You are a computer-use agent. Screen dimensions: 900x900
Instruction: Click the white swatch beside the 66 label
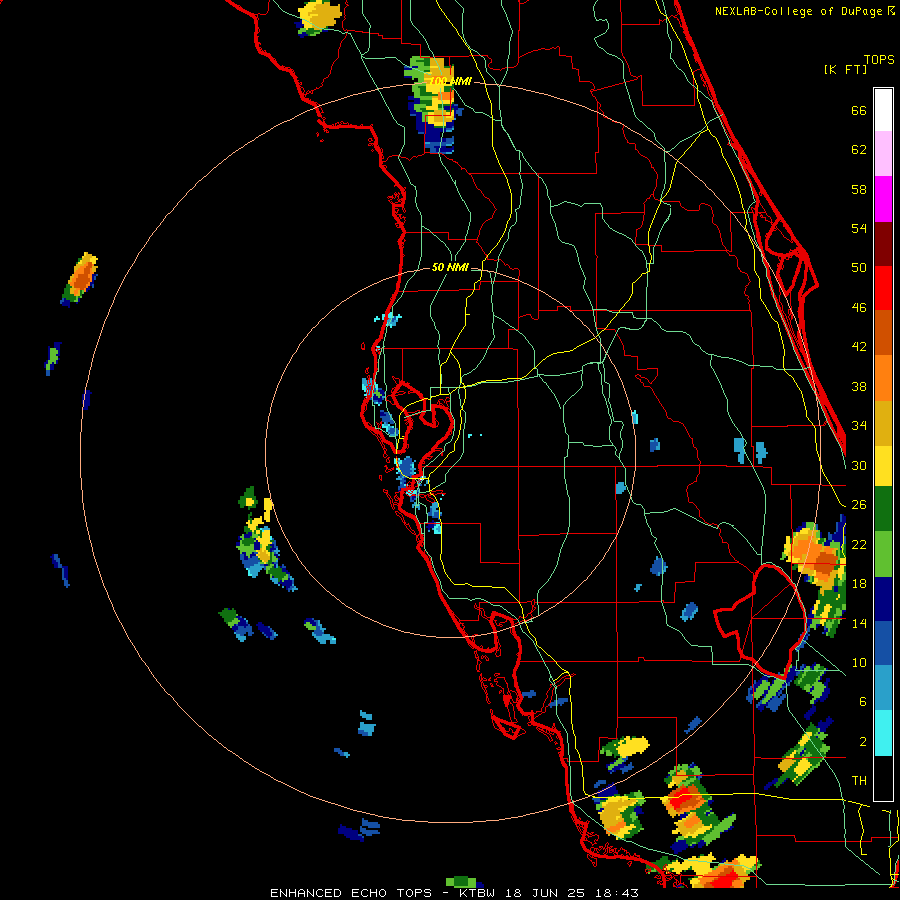(x=883, y=110)
